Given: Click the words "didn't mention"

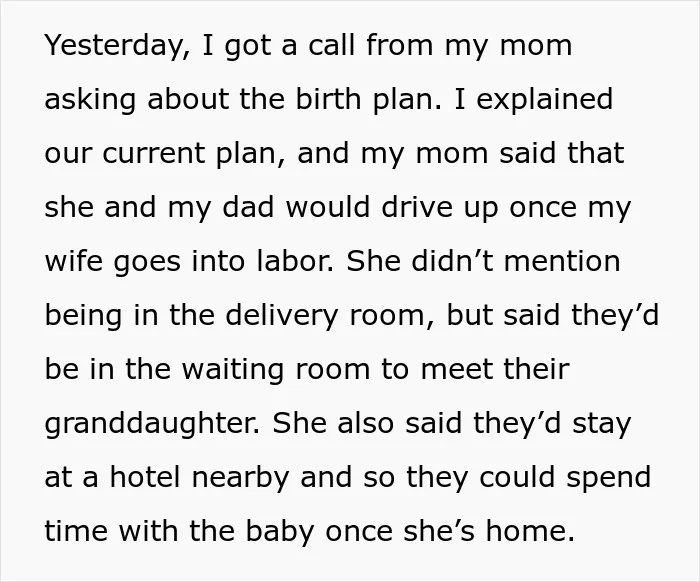Looking at the screenshot, I should tap(516, 261).
